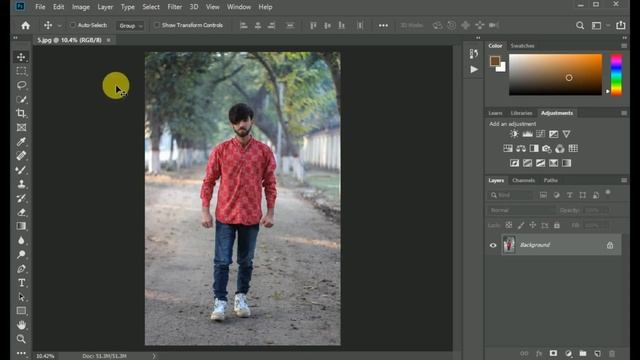This screenshot has width=640, height=360.
Task: Select the Rectangular Marquee tool
Action: 21,71
